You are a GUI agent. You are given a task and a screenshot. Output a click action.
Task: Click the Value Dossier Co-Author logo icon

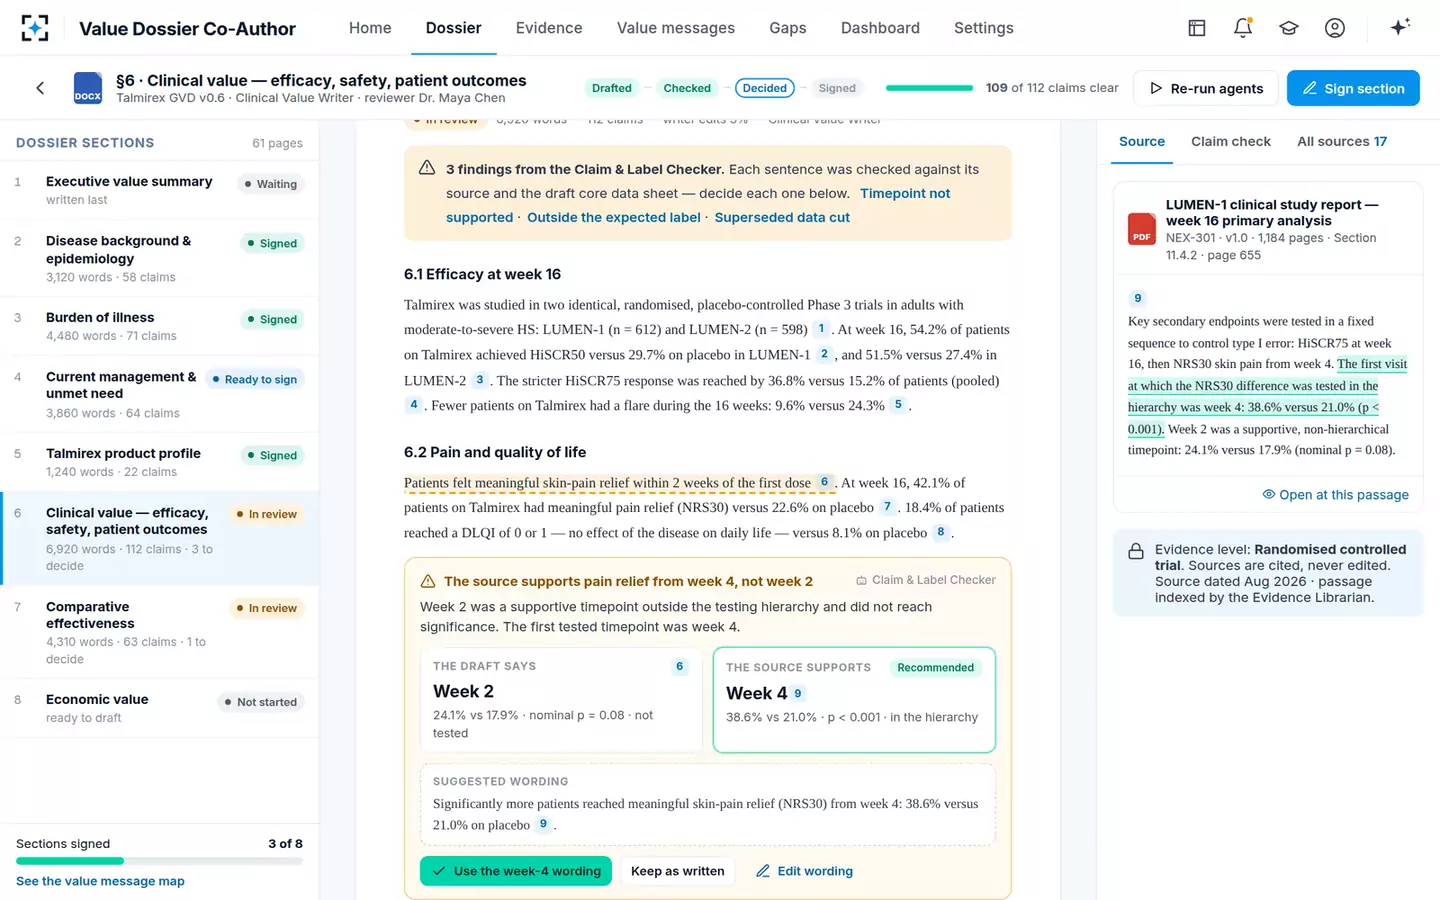[35, 28]
